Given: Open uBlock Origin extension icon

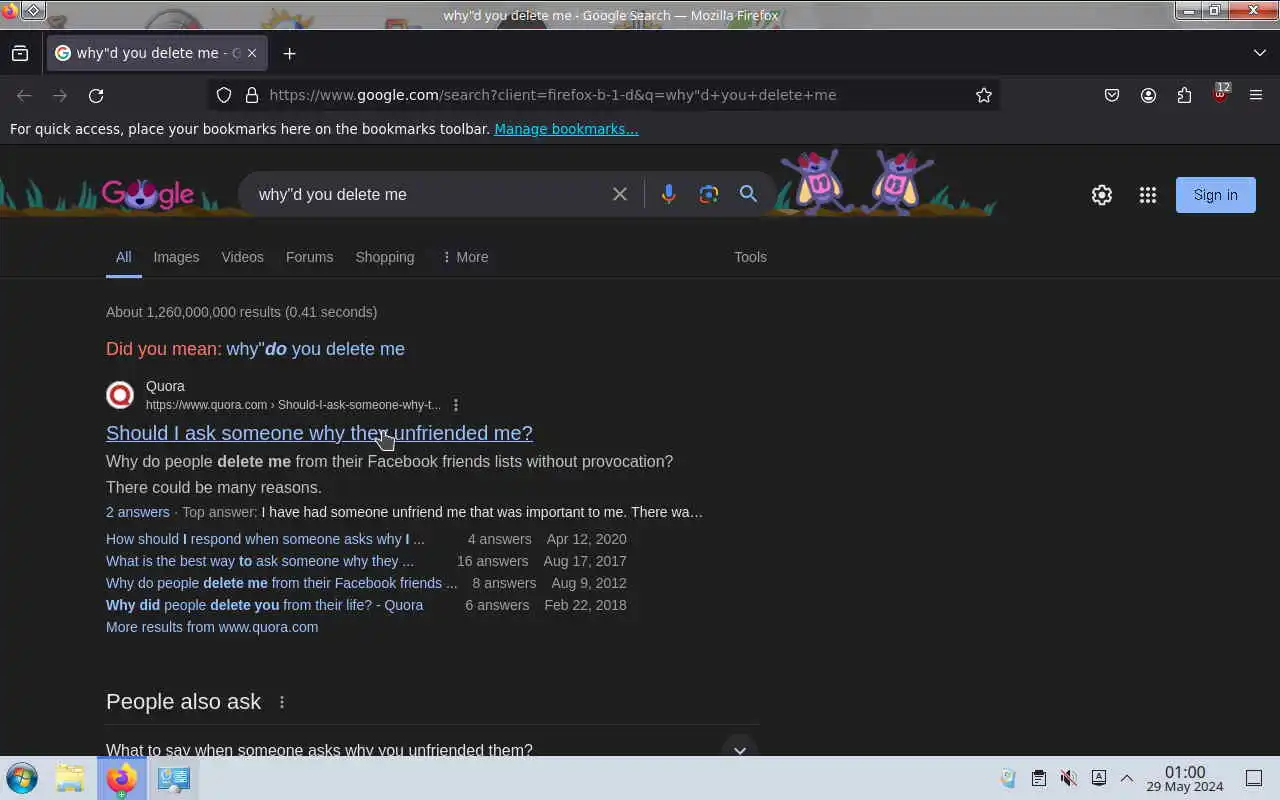Looking at the screenshot, I should 1220,95.
